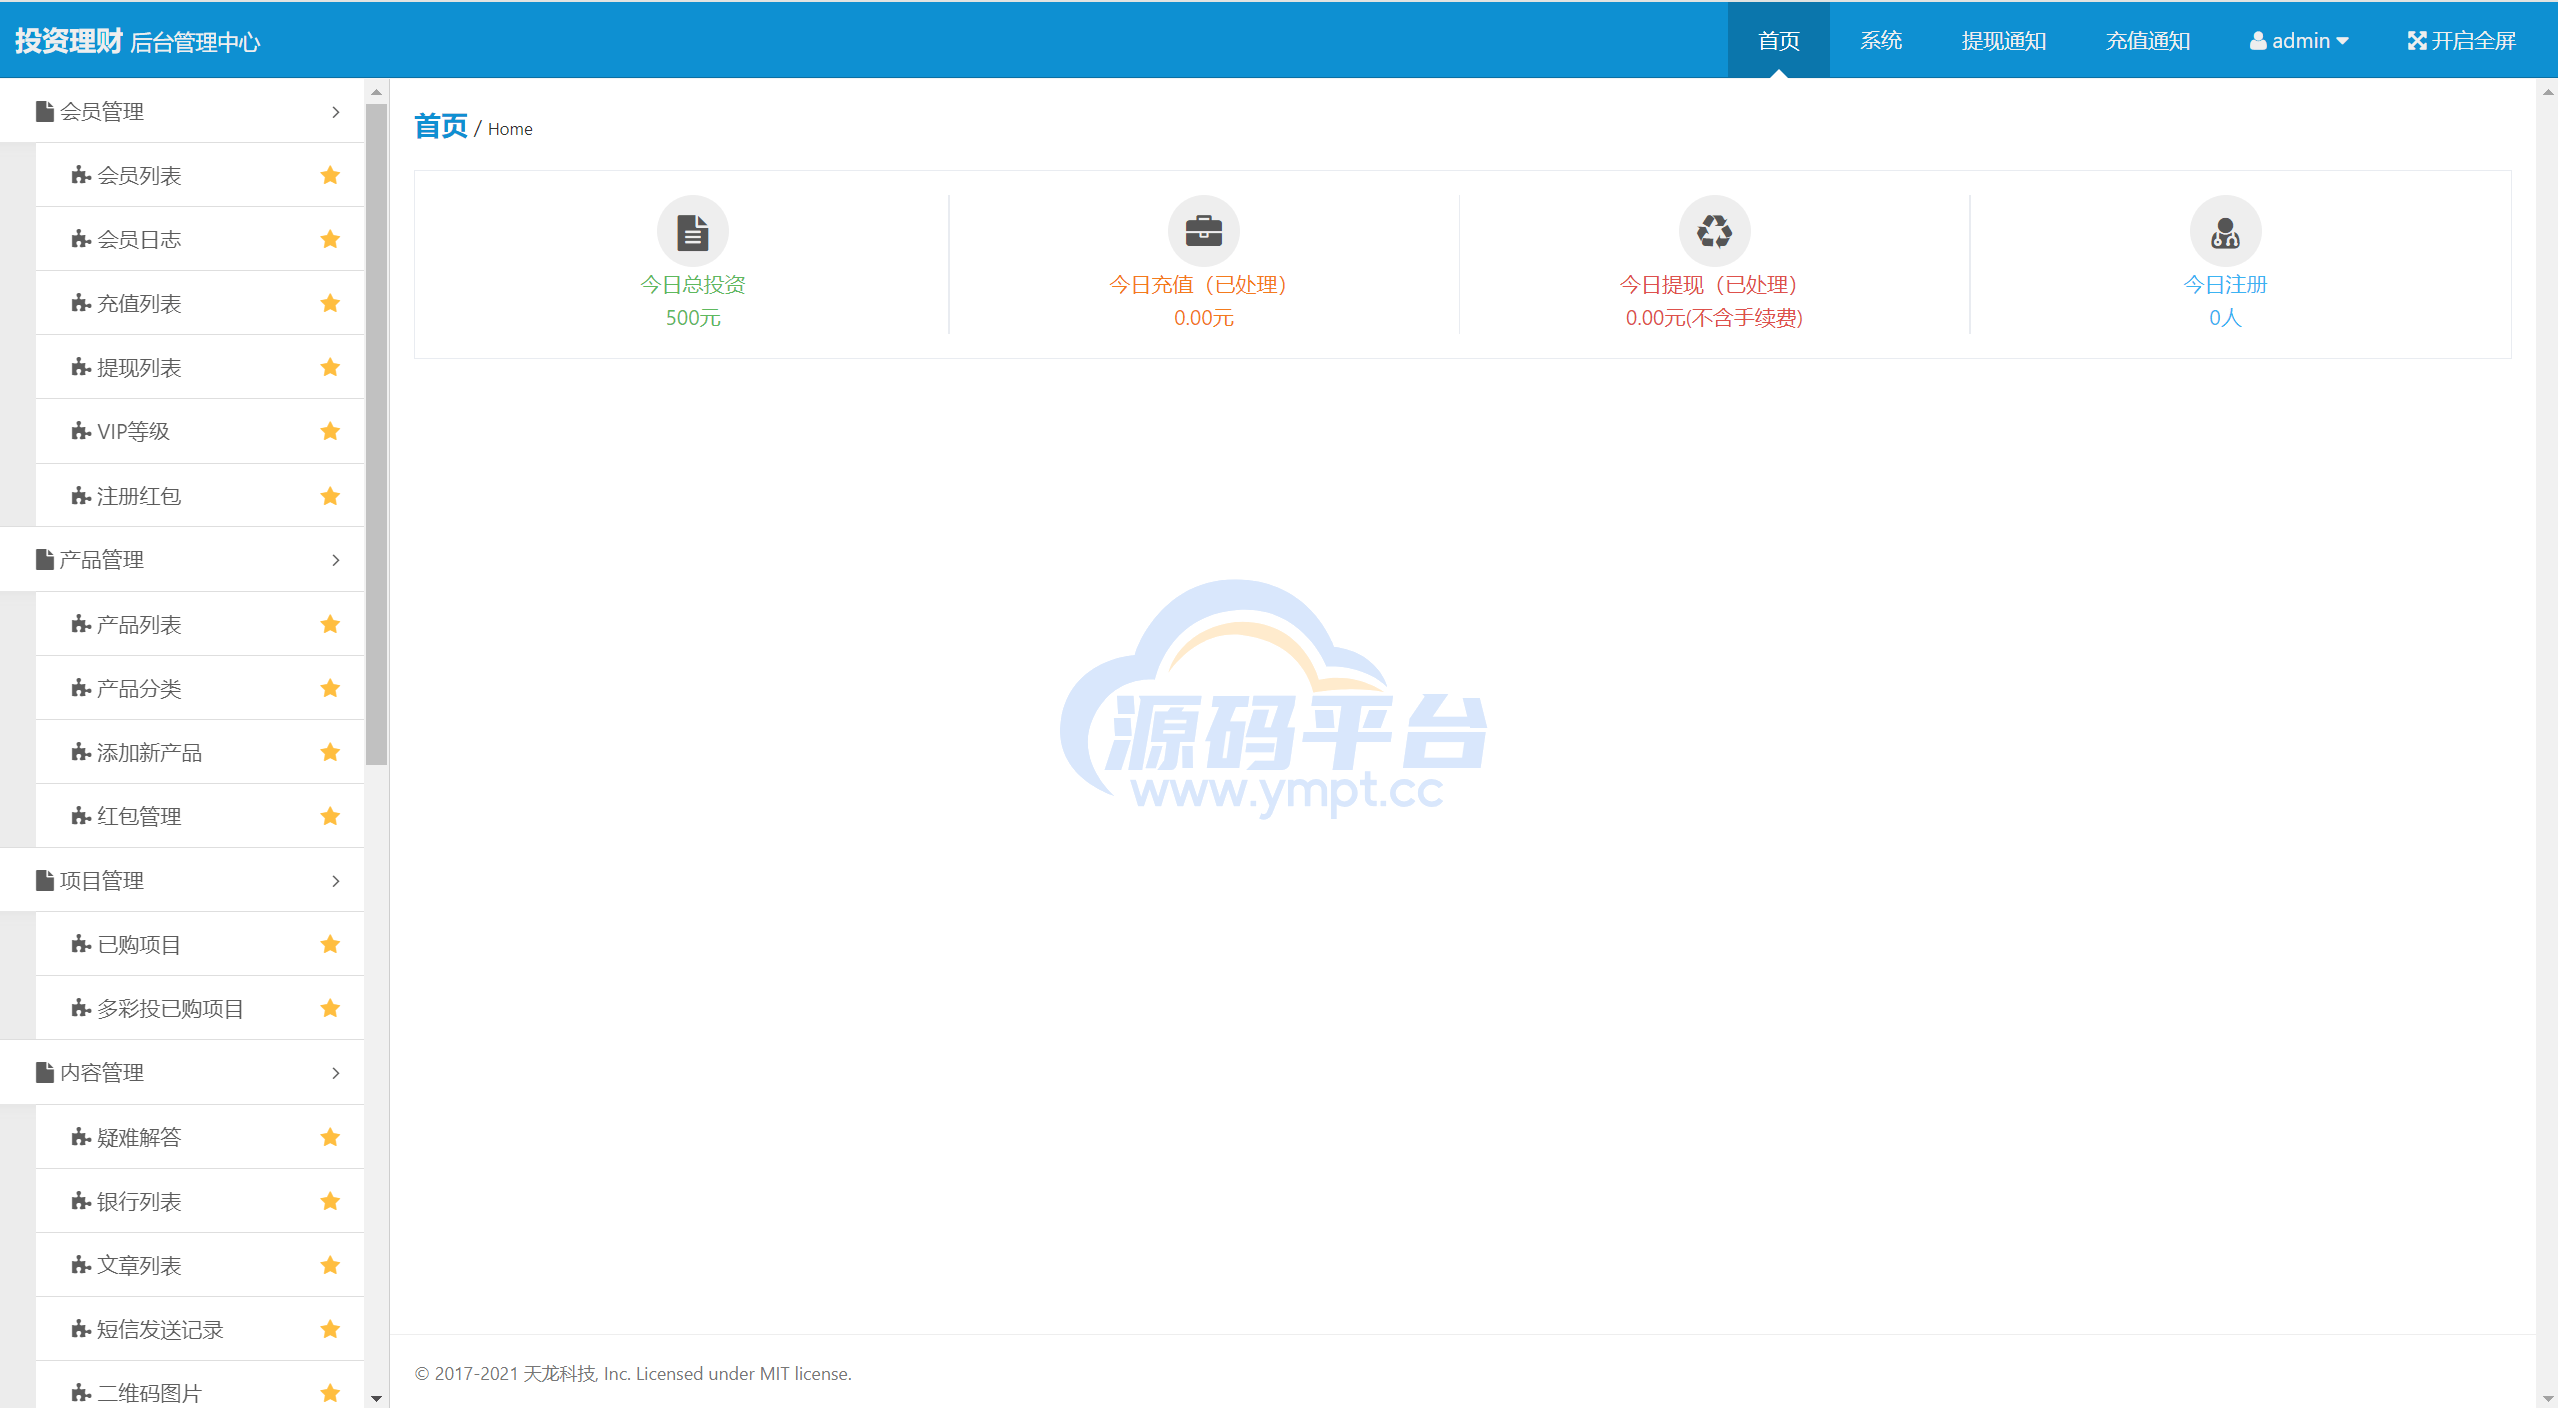Click the puzzle icon beside VIP等级

(81, 431)
